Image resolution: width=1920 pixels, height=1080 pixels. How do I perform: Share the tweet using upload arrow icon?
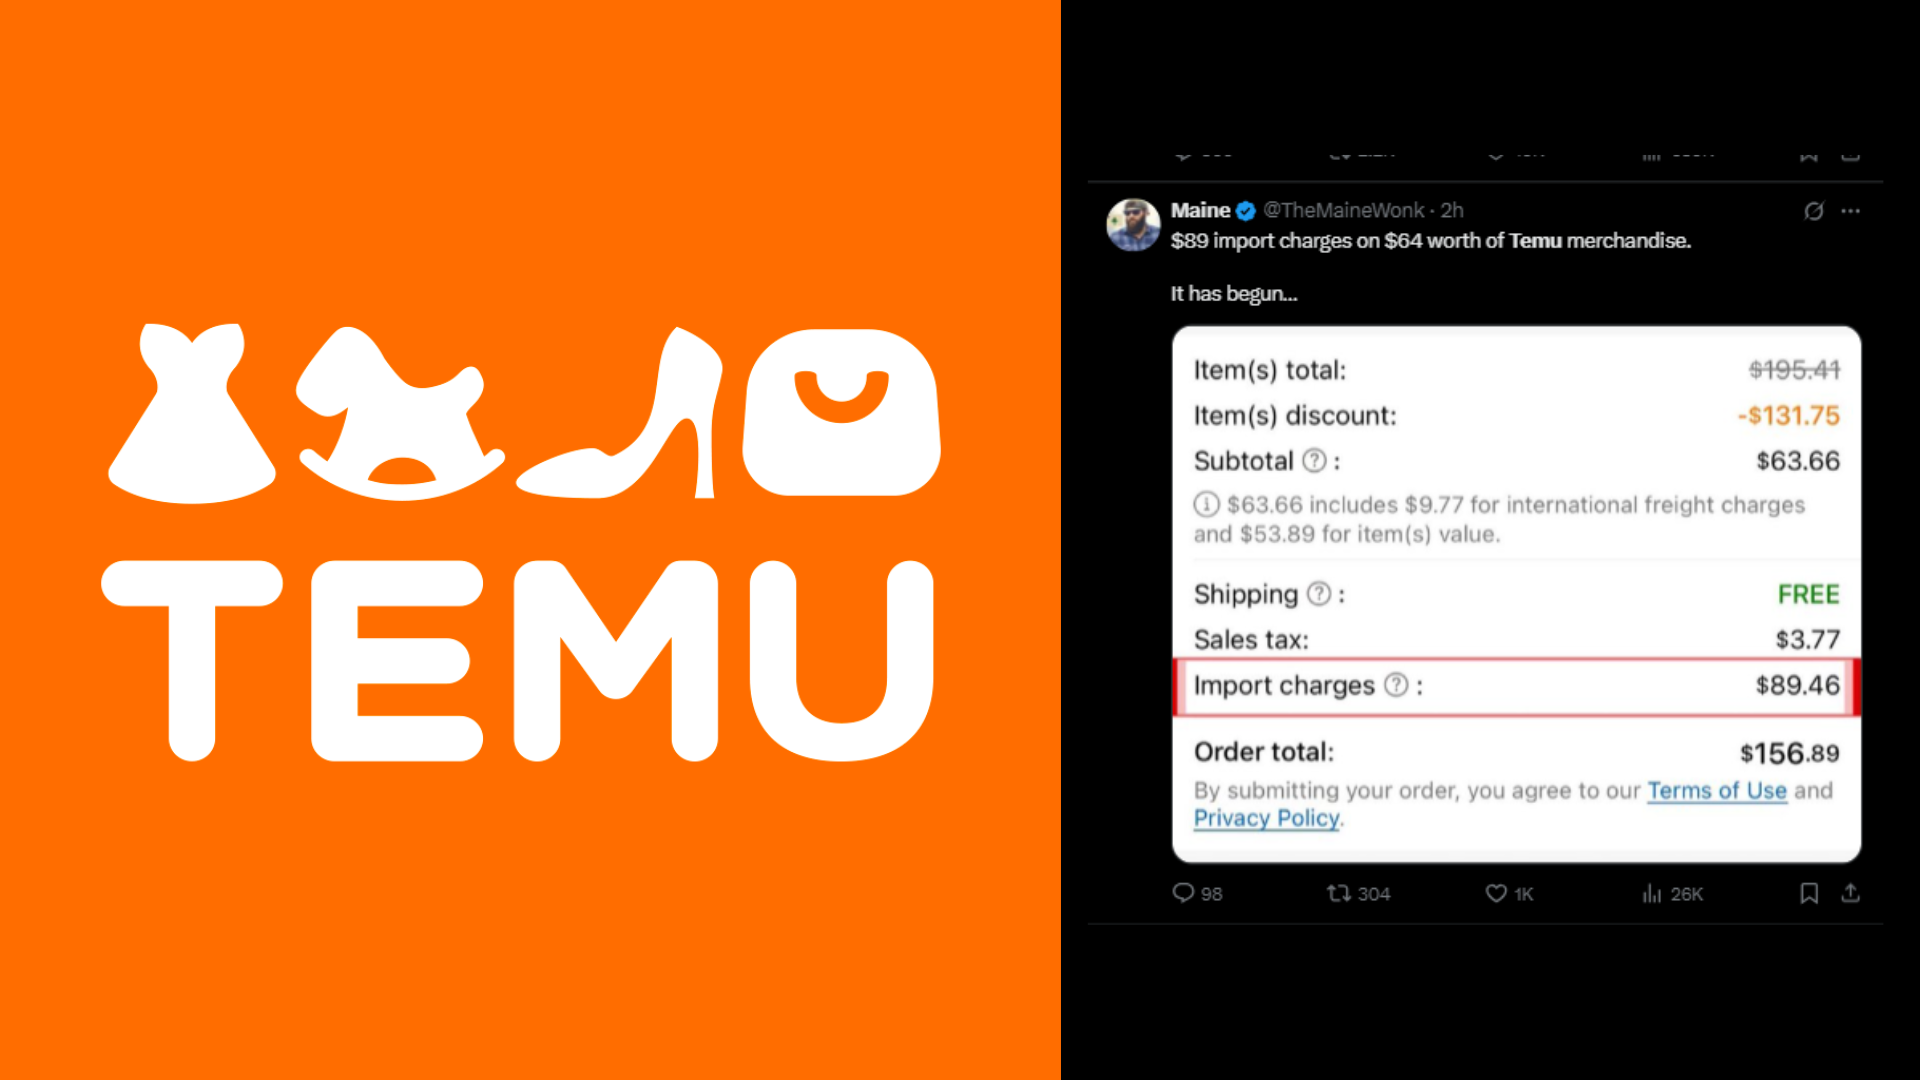[1851, 893]
